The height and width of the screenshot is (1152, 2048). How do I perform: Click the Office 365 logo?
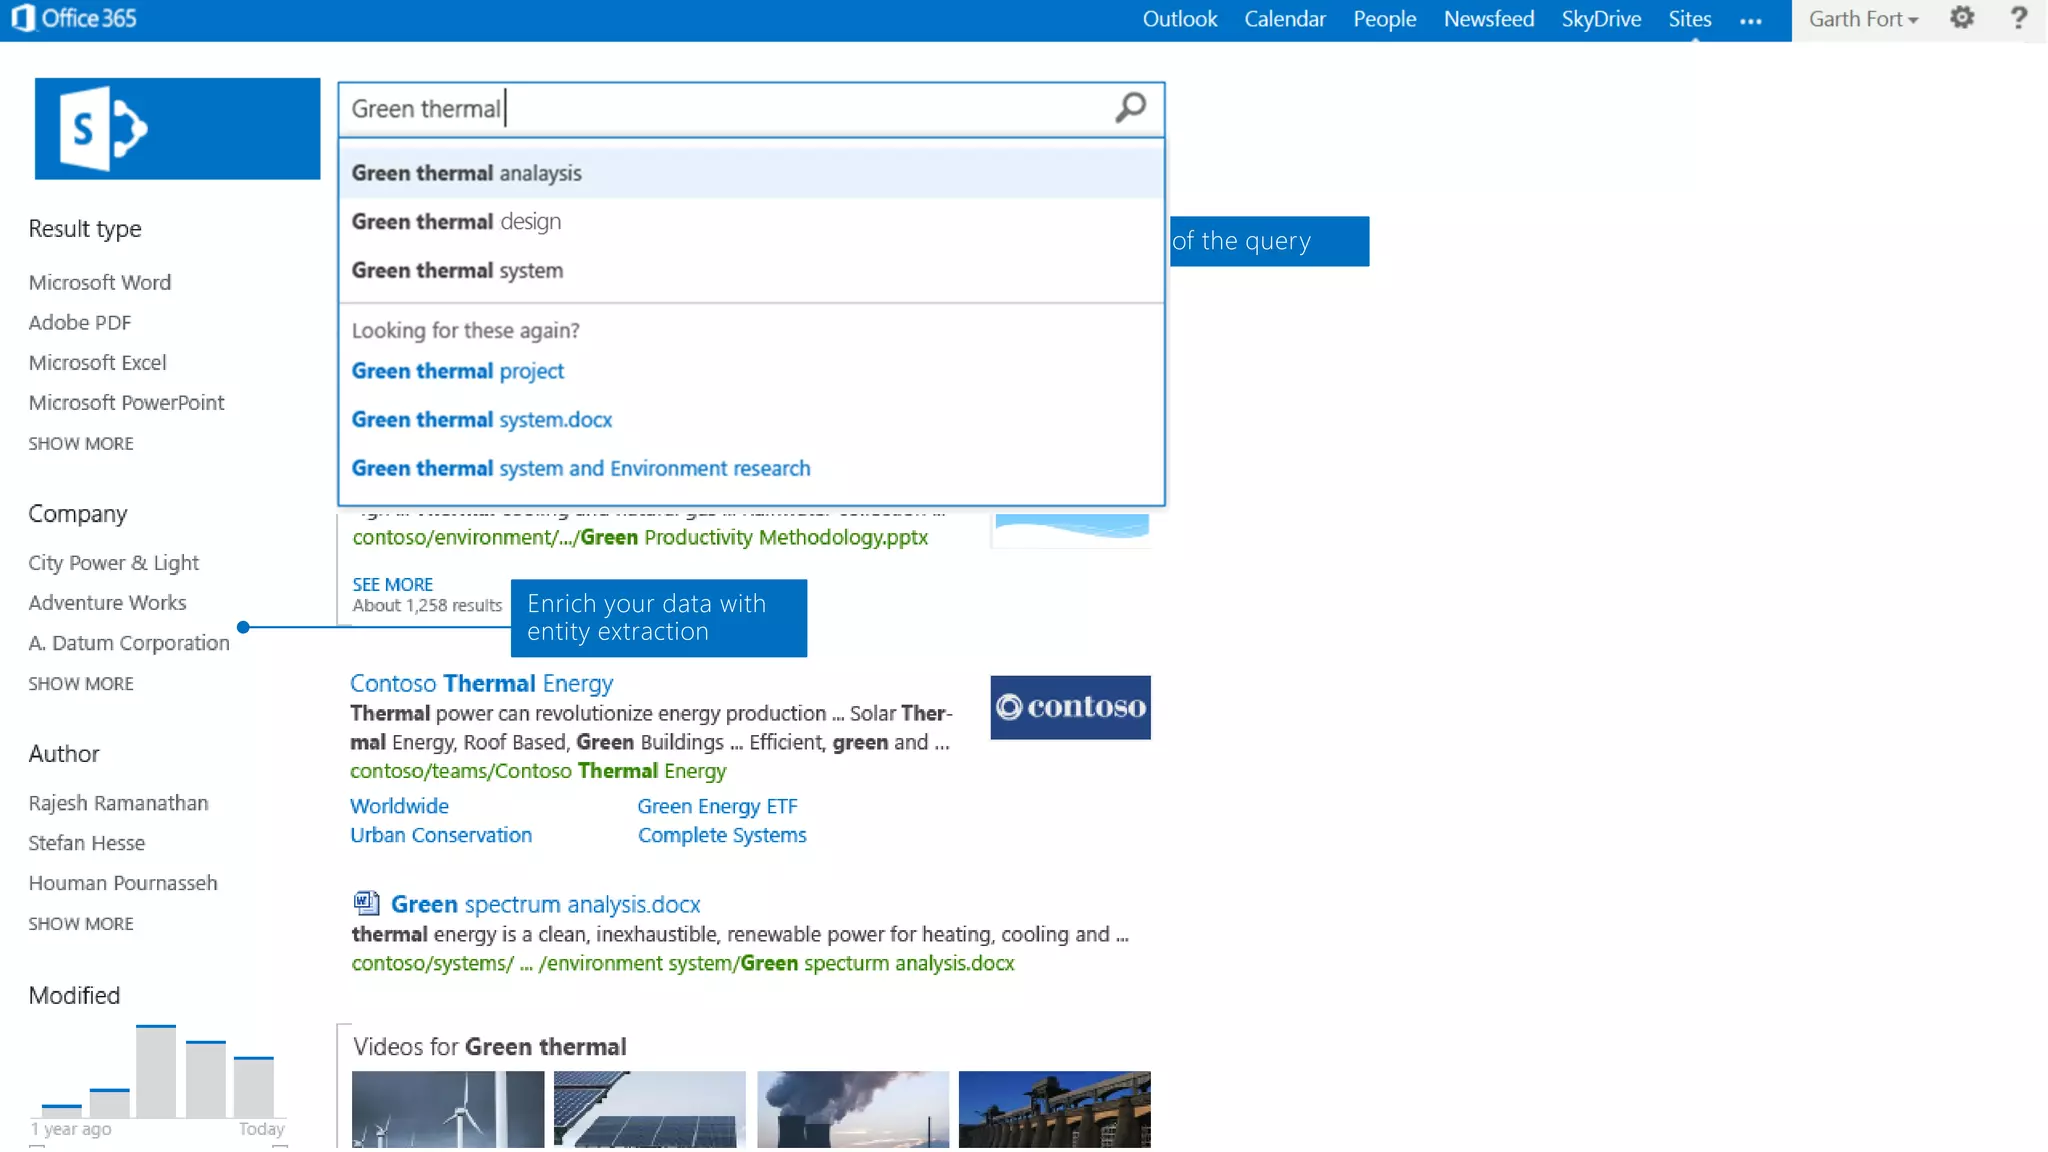74,19
